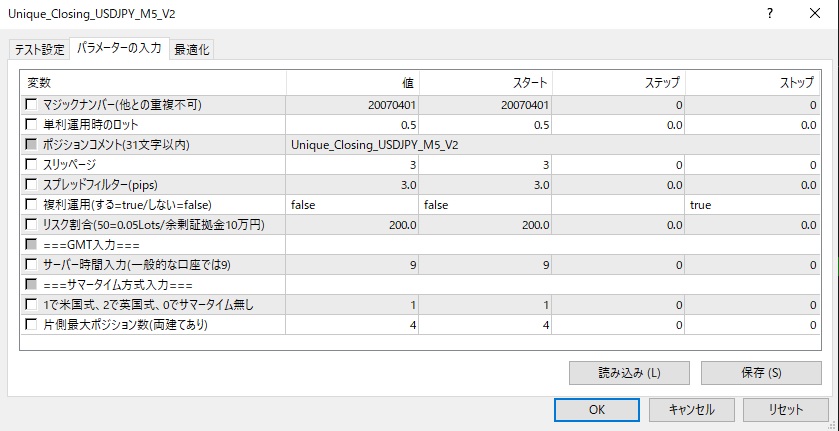Viewport: 839px width, 431px height.
Task: Check the サーバー時間入力 checkbox
Action: click(x=33, y=264)
